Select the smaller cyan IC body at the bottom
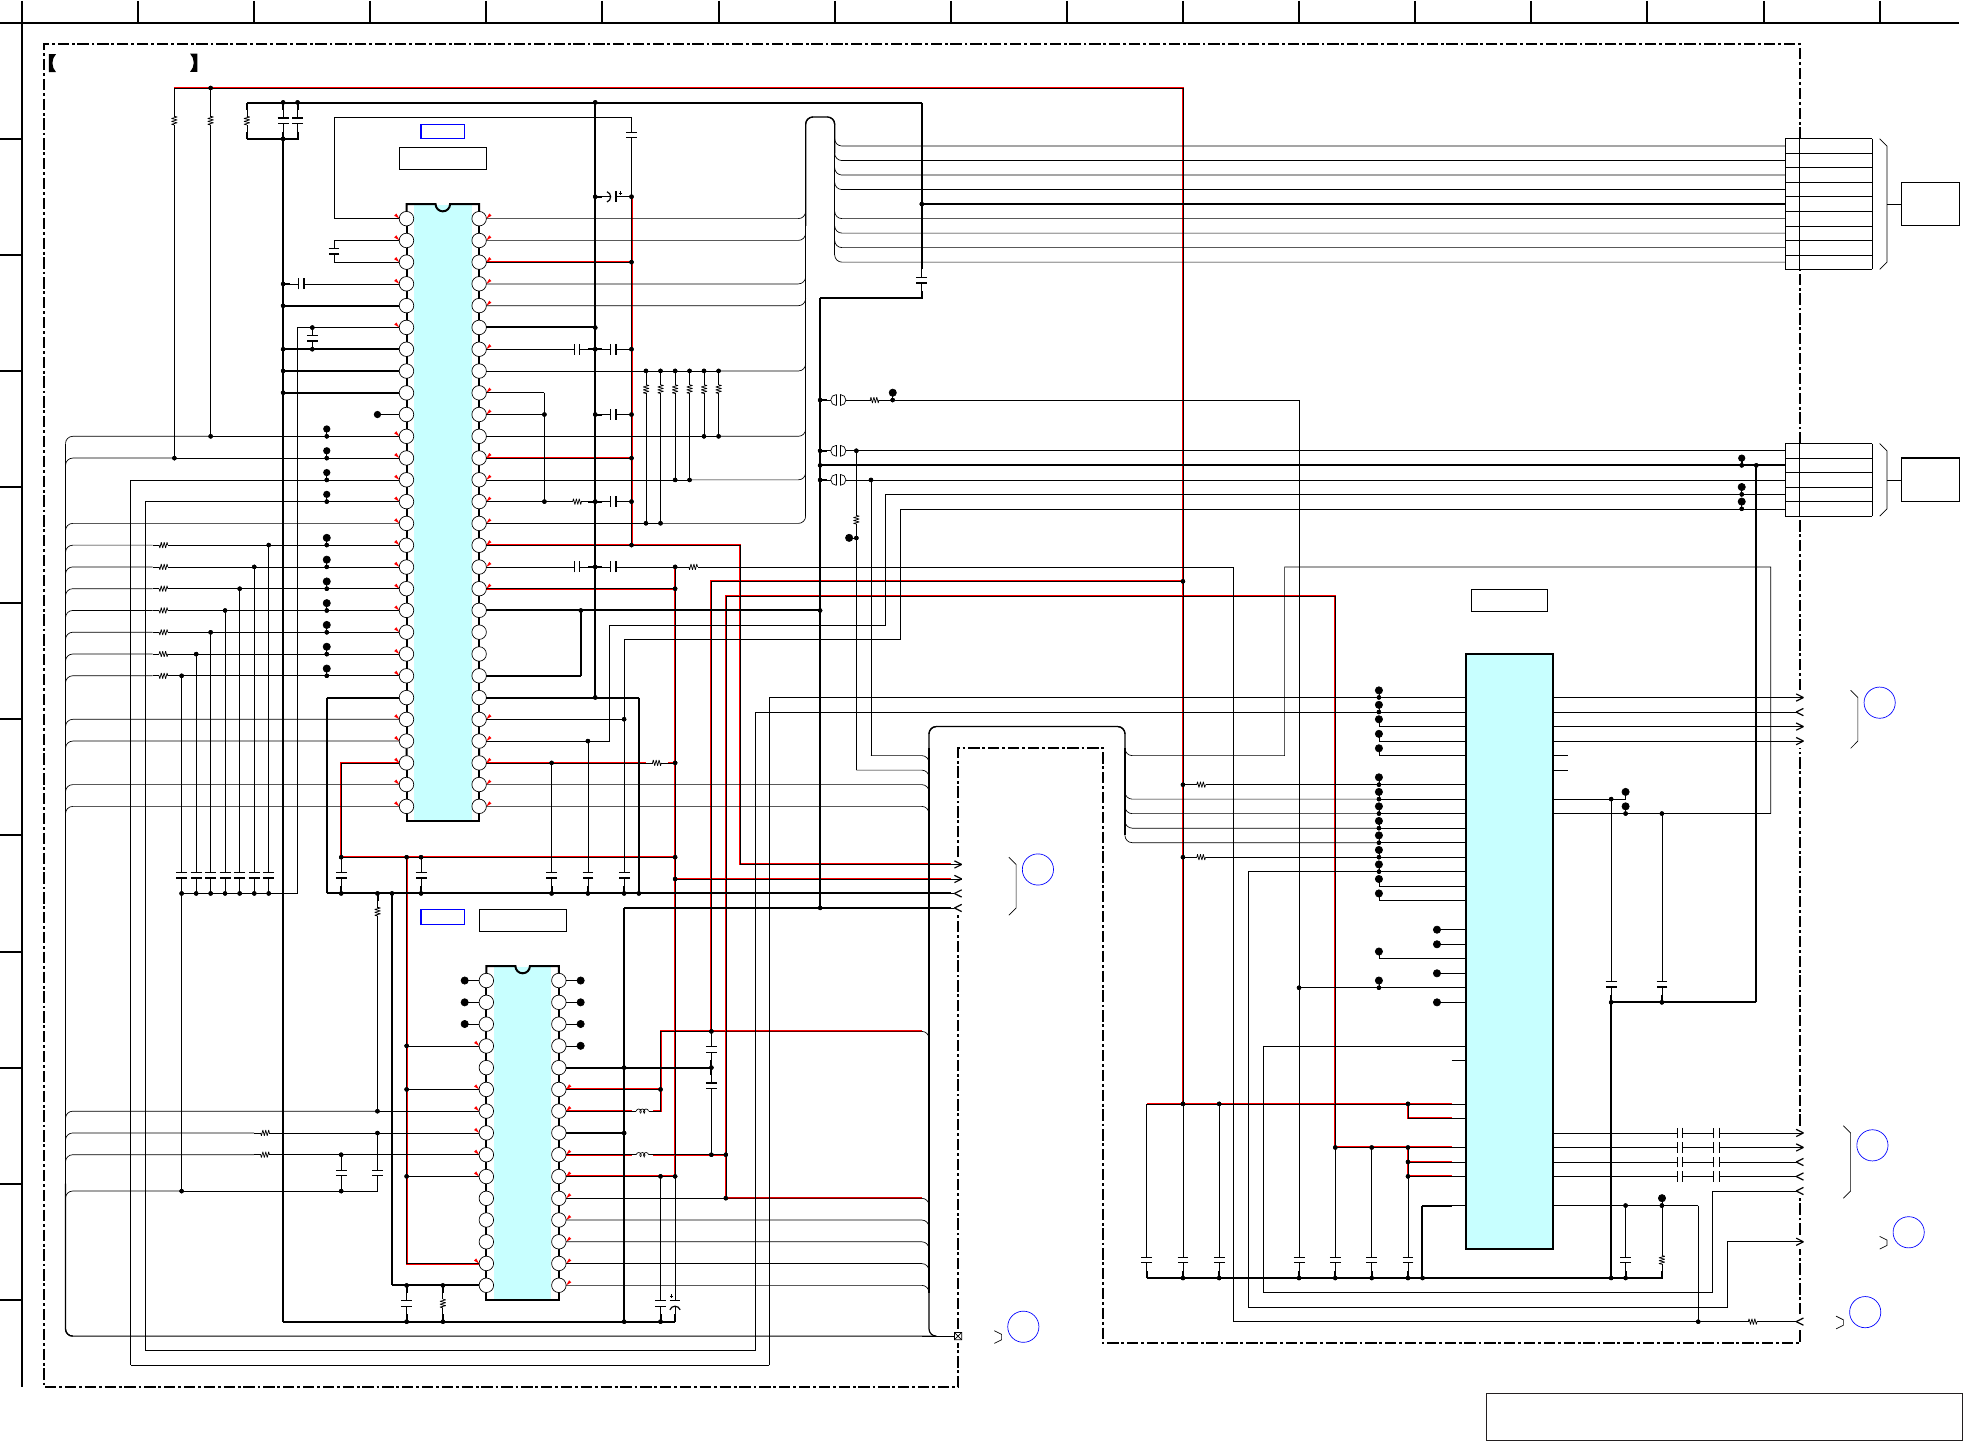This screenshot has height=1441, width=1963. pos(522,1133)
